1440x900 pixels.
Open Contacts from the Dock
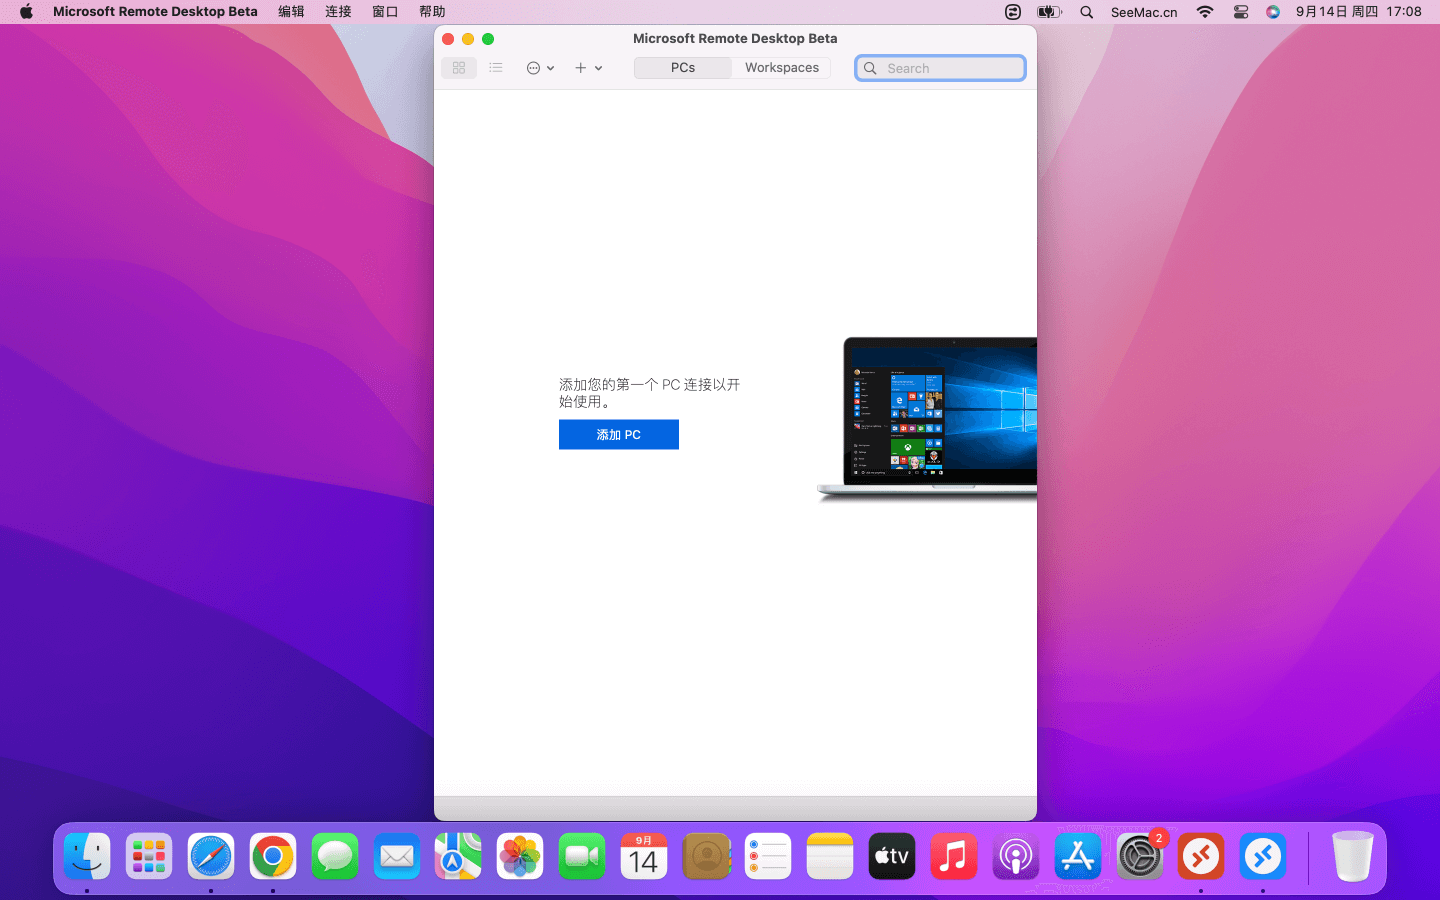(706, 857)
